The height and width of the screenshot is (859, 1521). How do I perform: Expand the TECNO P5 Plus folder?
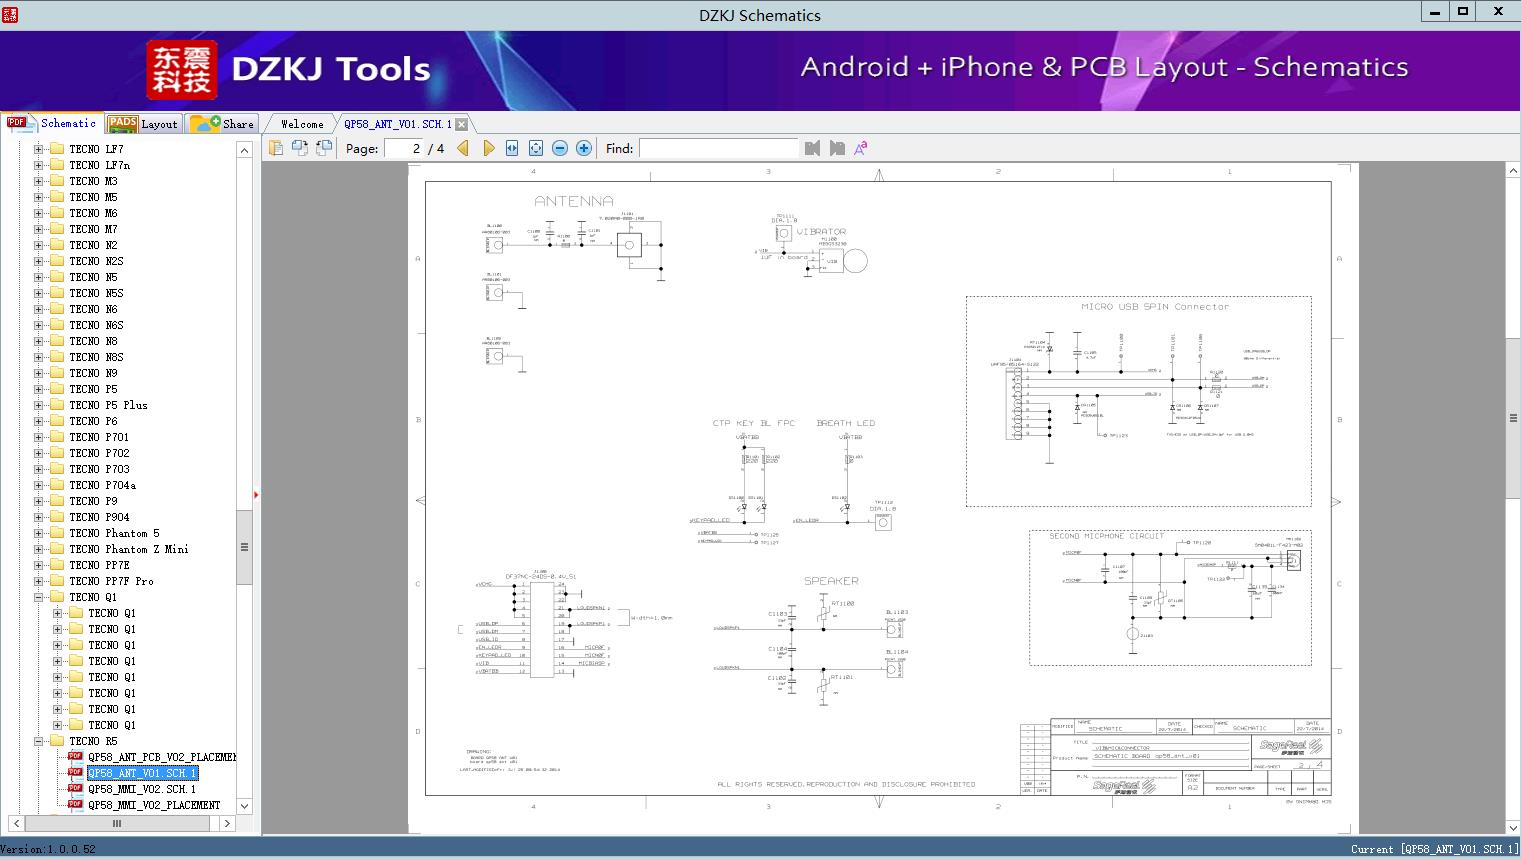click(x=39, y=405)
